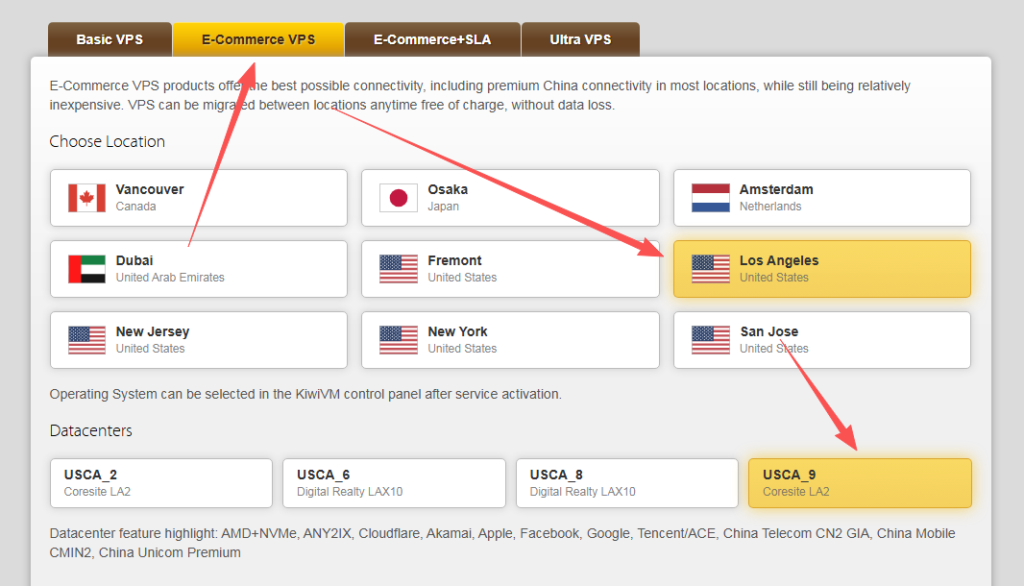
Task: Select the USCA_2 Coresite LA2 datacenter
Action: coord(160,483)
